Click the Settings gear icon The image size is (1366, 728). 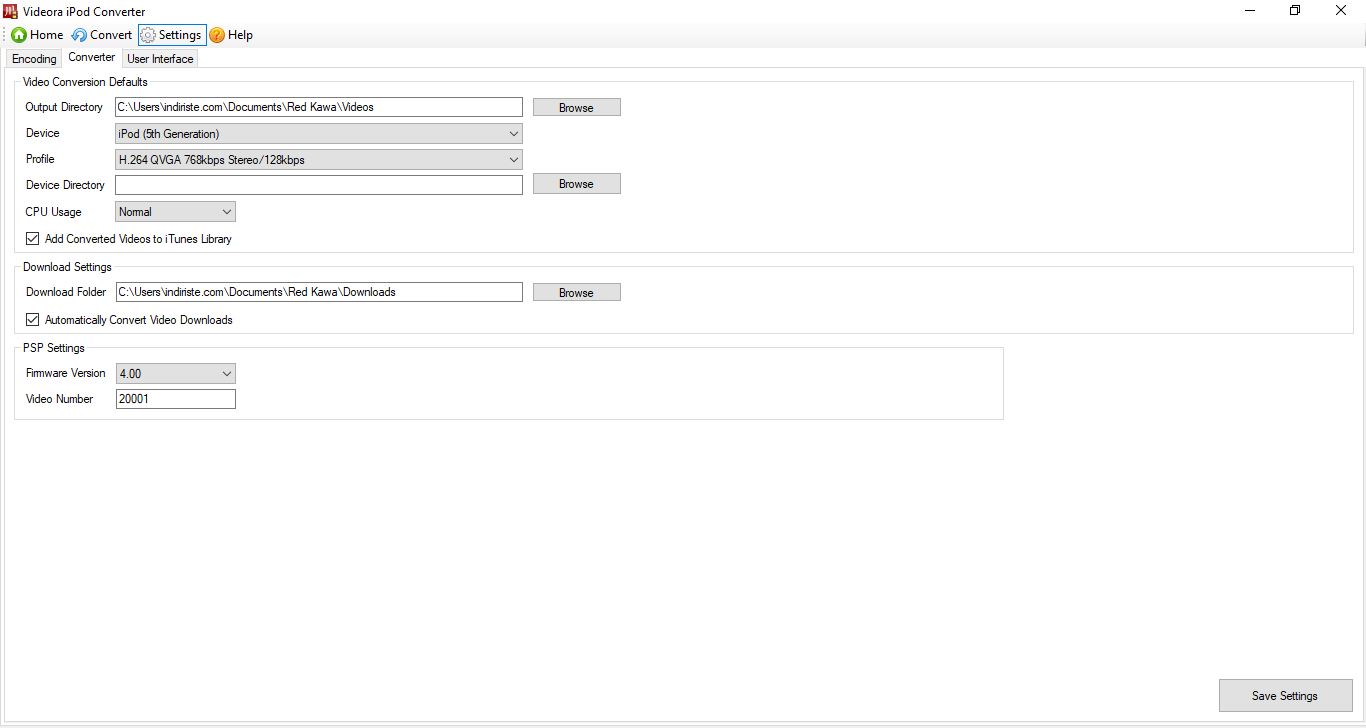click(148, 35)
